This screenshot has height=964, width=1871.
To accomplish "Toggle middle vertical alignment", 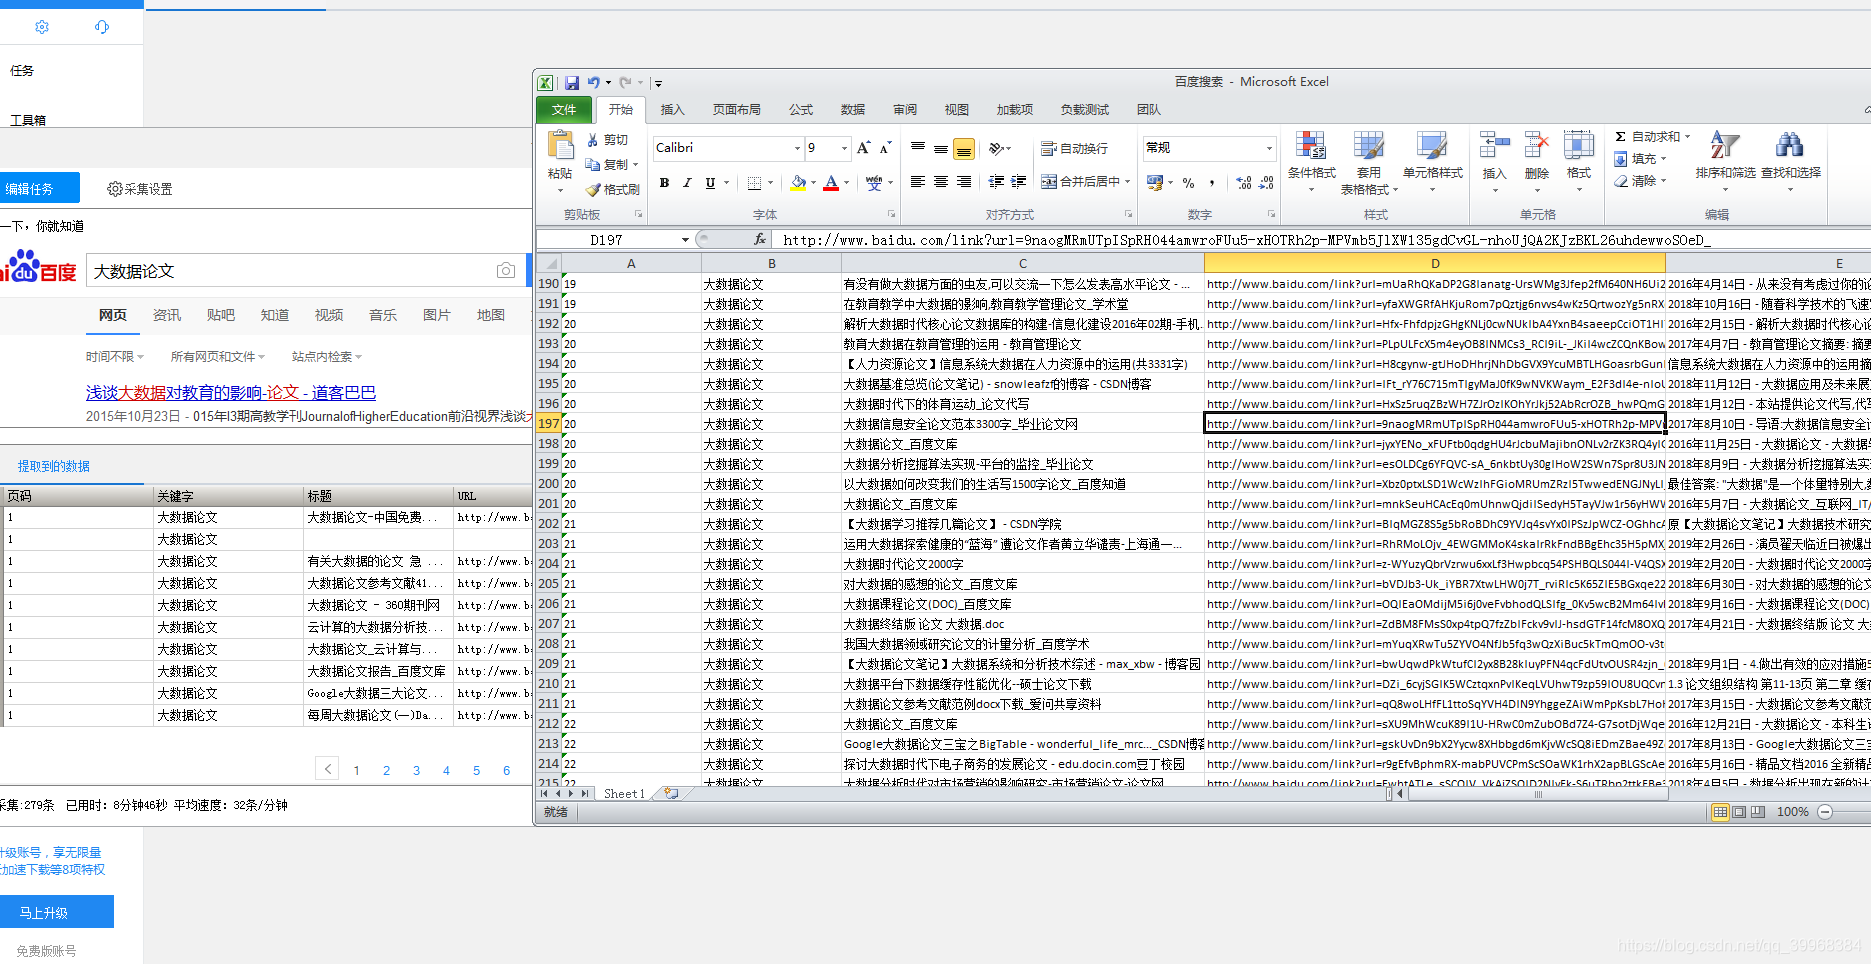I will click(x=941, y=148).
